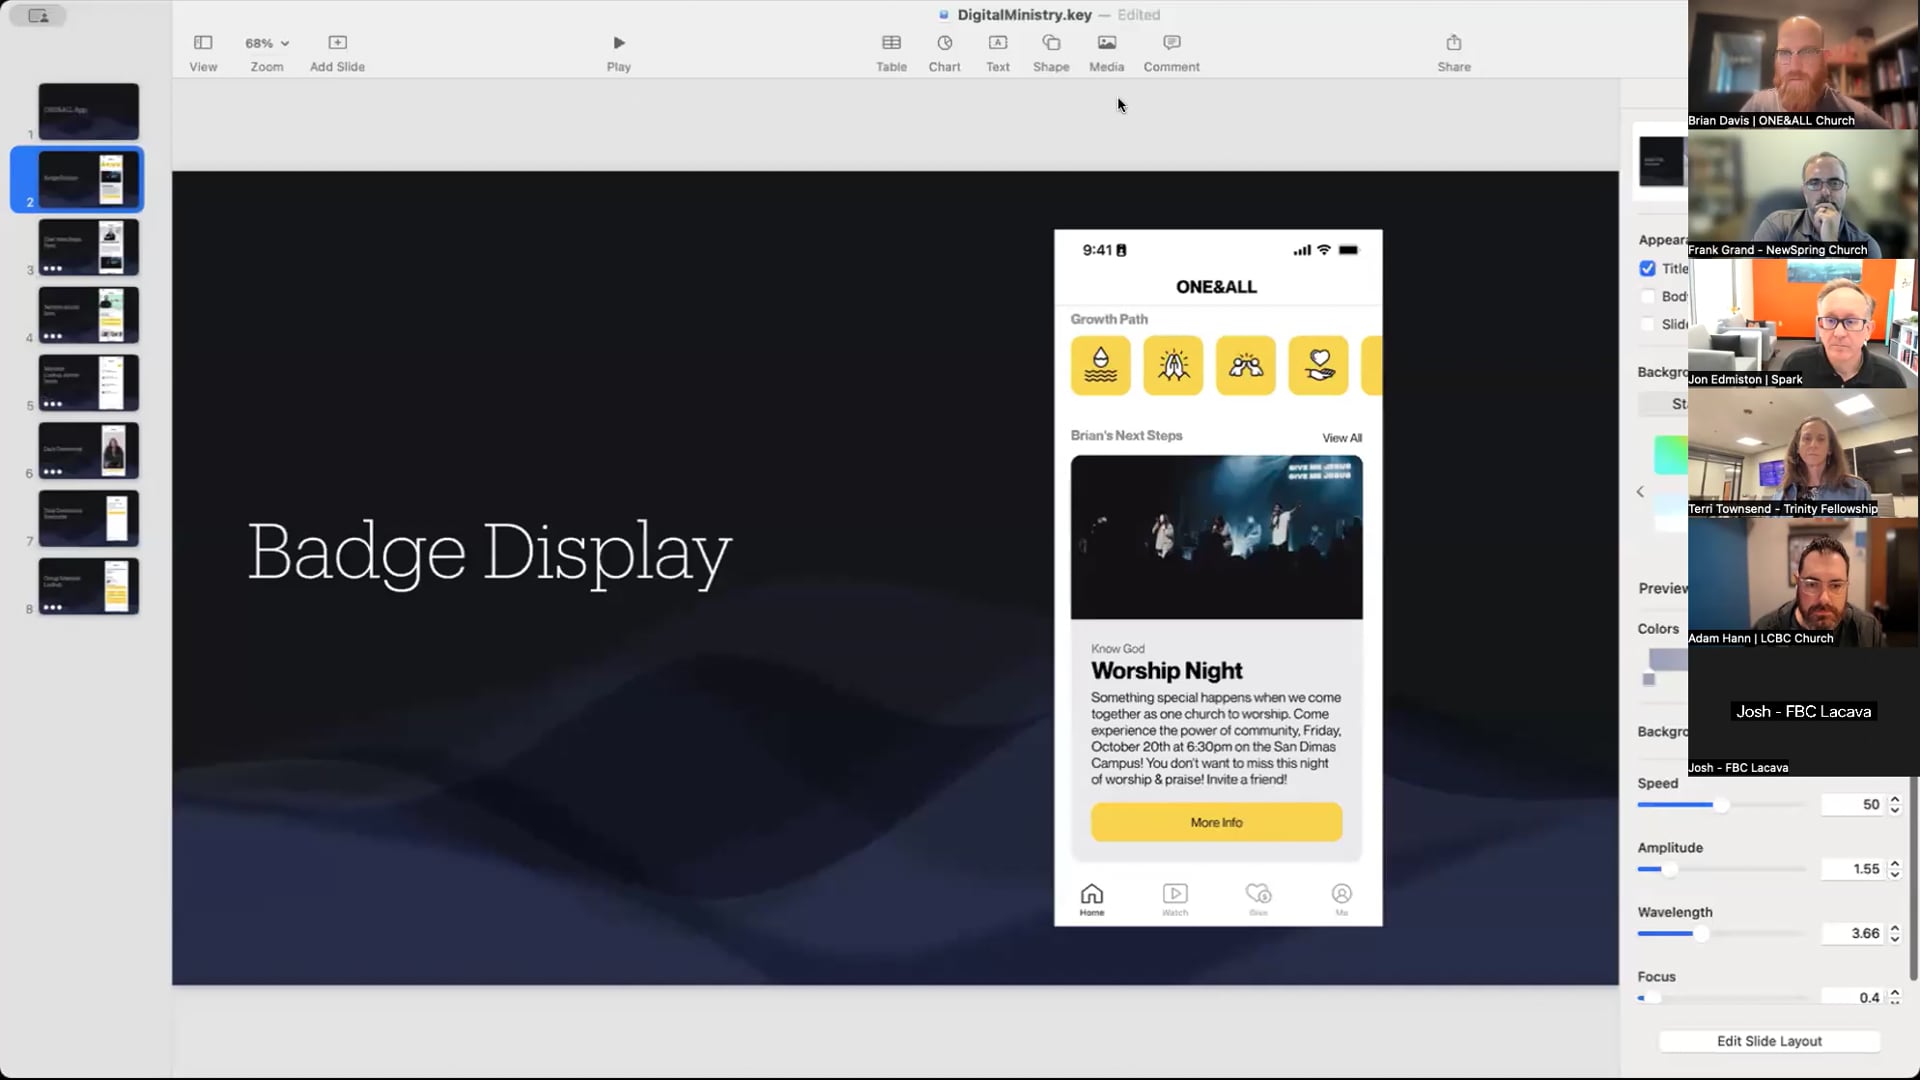The image size is (1920, 1080).
Task: Click Josh - FBC Lacava participant tile
Action: pos(1803,712)
